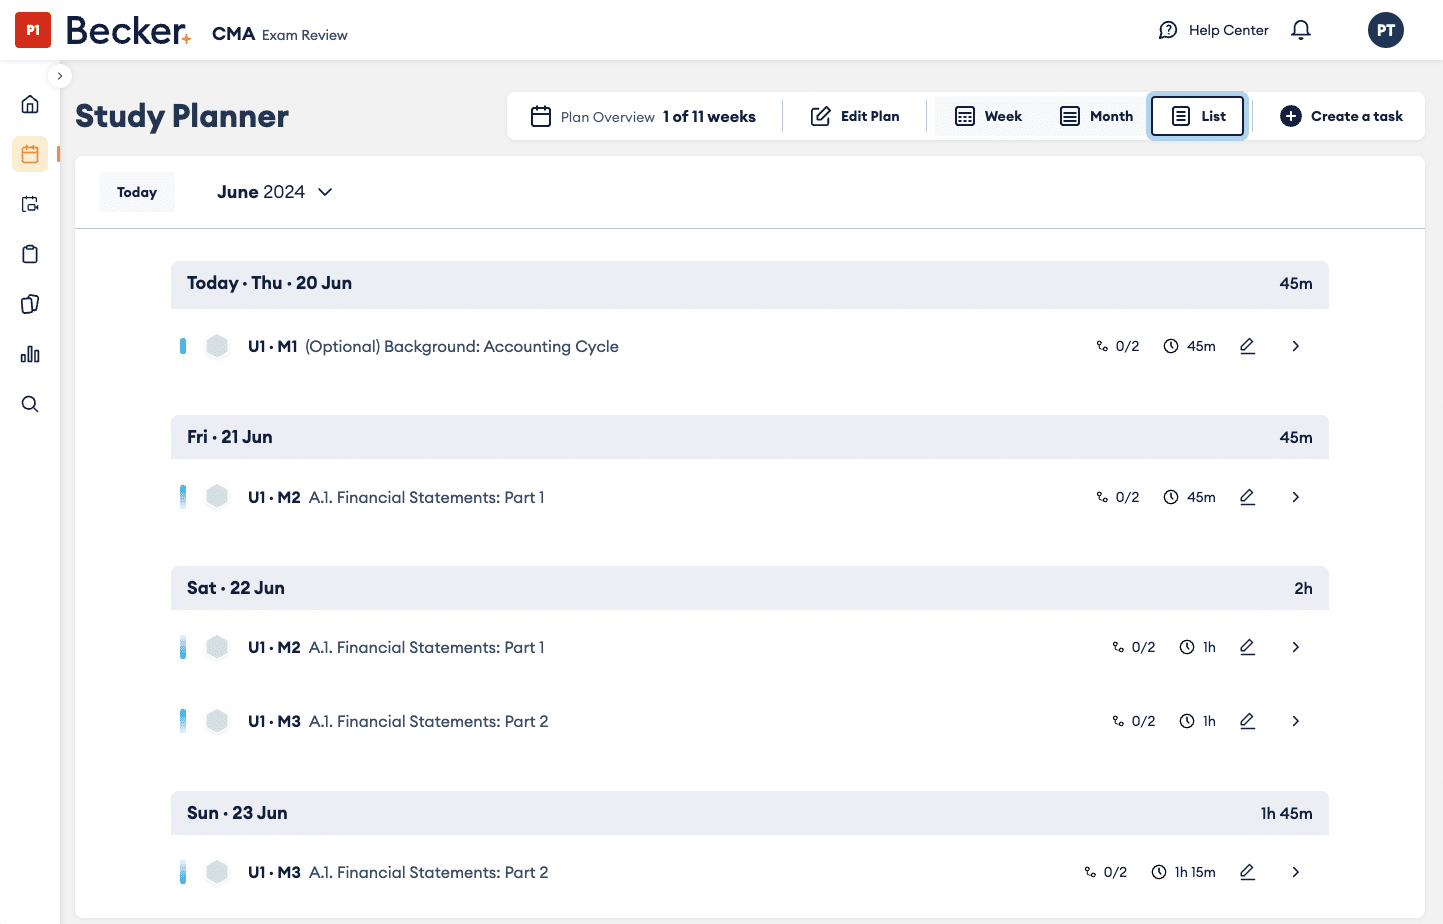Click the PT profile avatar

(1386, 30)
